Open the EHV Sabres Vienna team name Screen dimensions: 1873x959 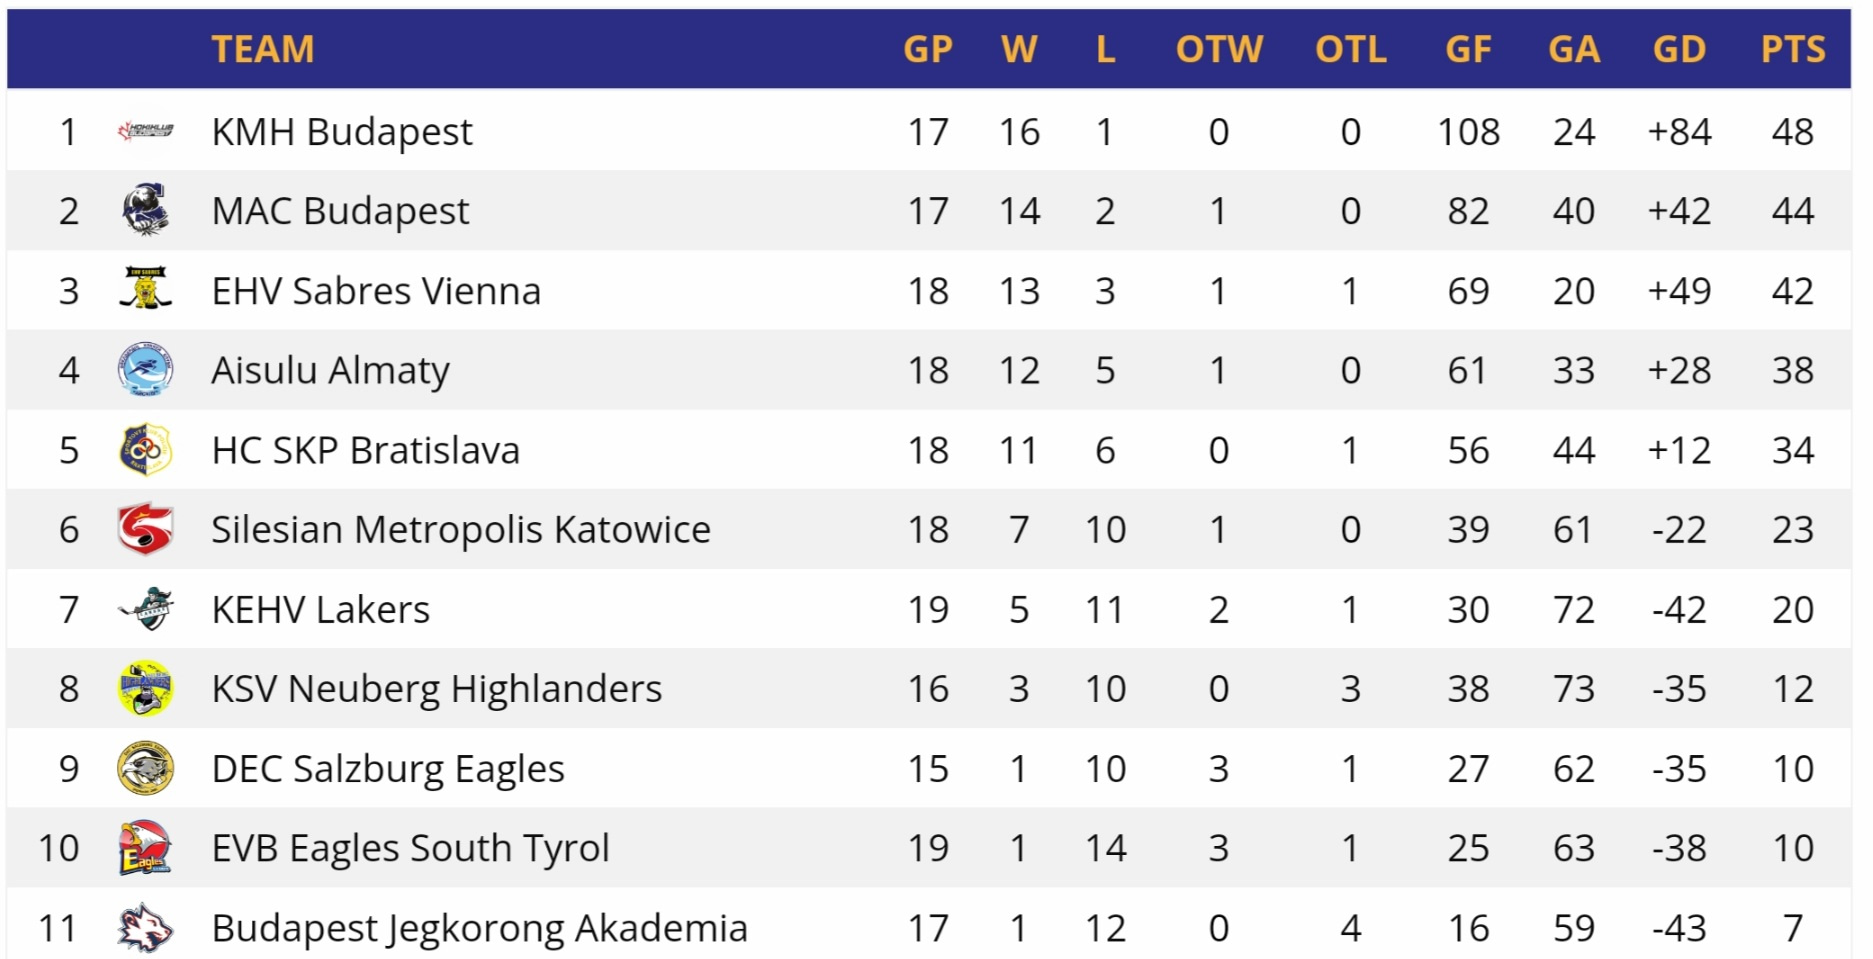click(x=376, y=291)
